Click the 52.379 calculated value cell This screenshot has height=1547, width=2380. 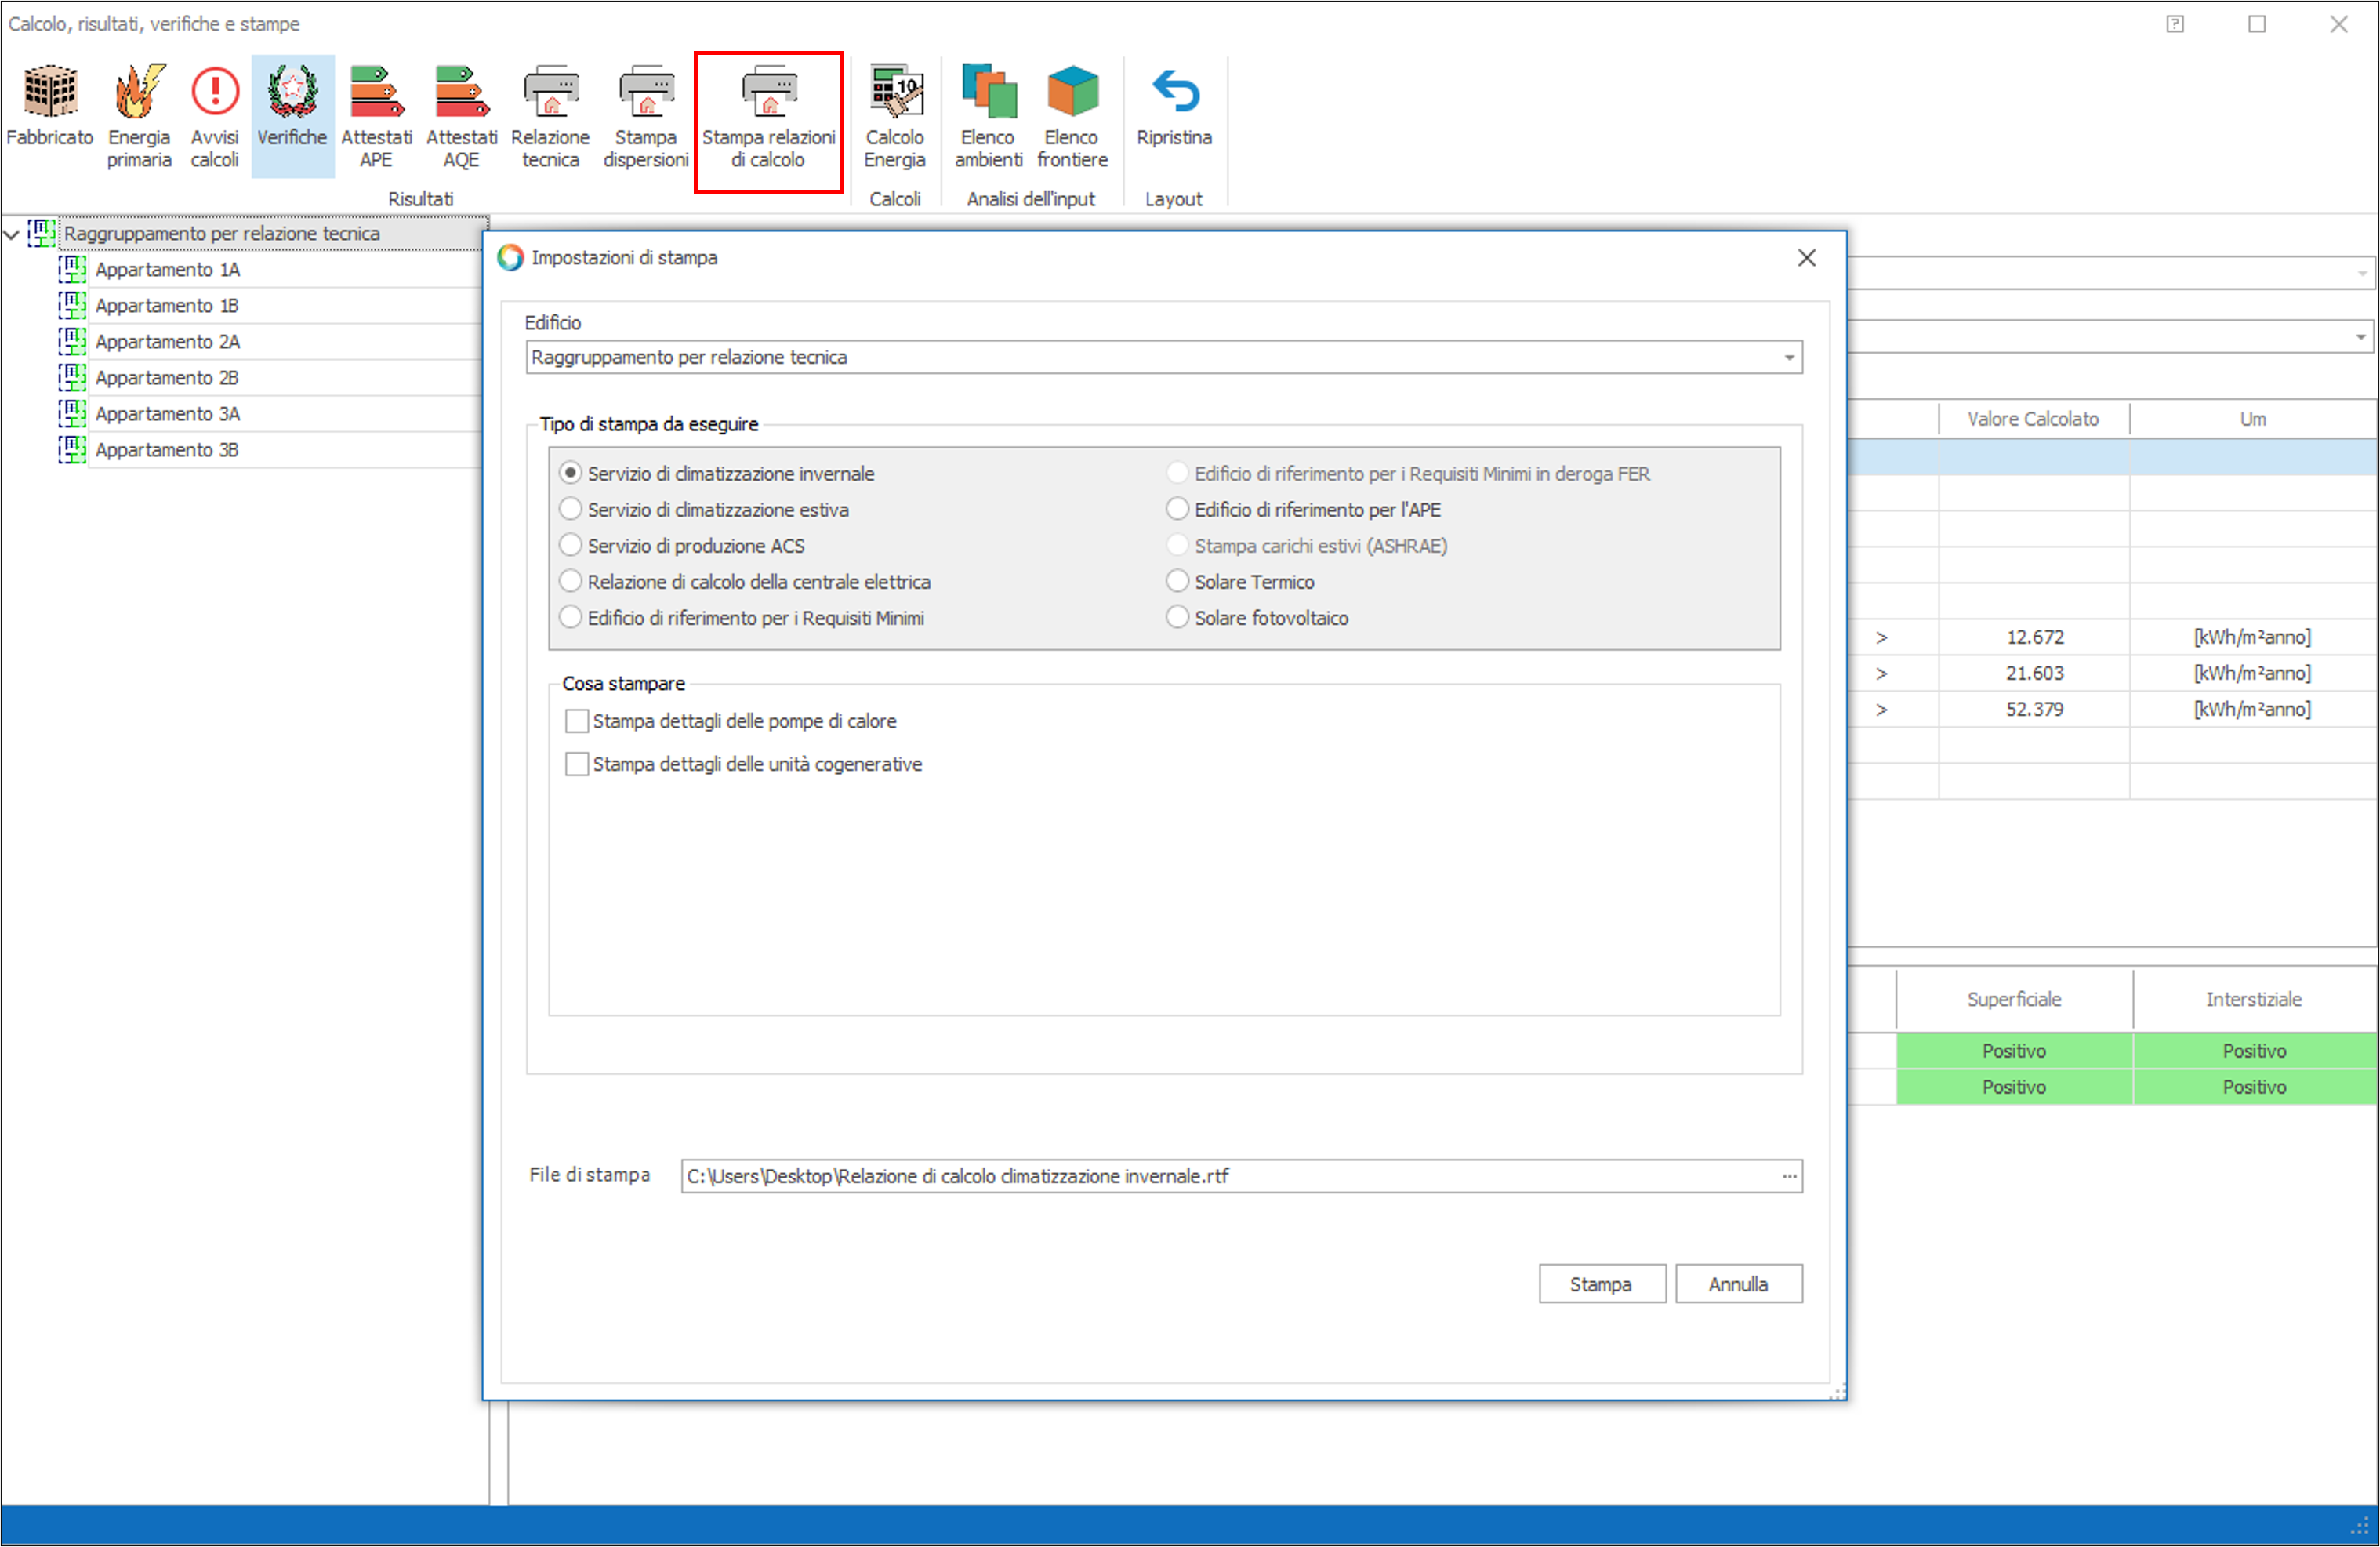pos(2034,709)
